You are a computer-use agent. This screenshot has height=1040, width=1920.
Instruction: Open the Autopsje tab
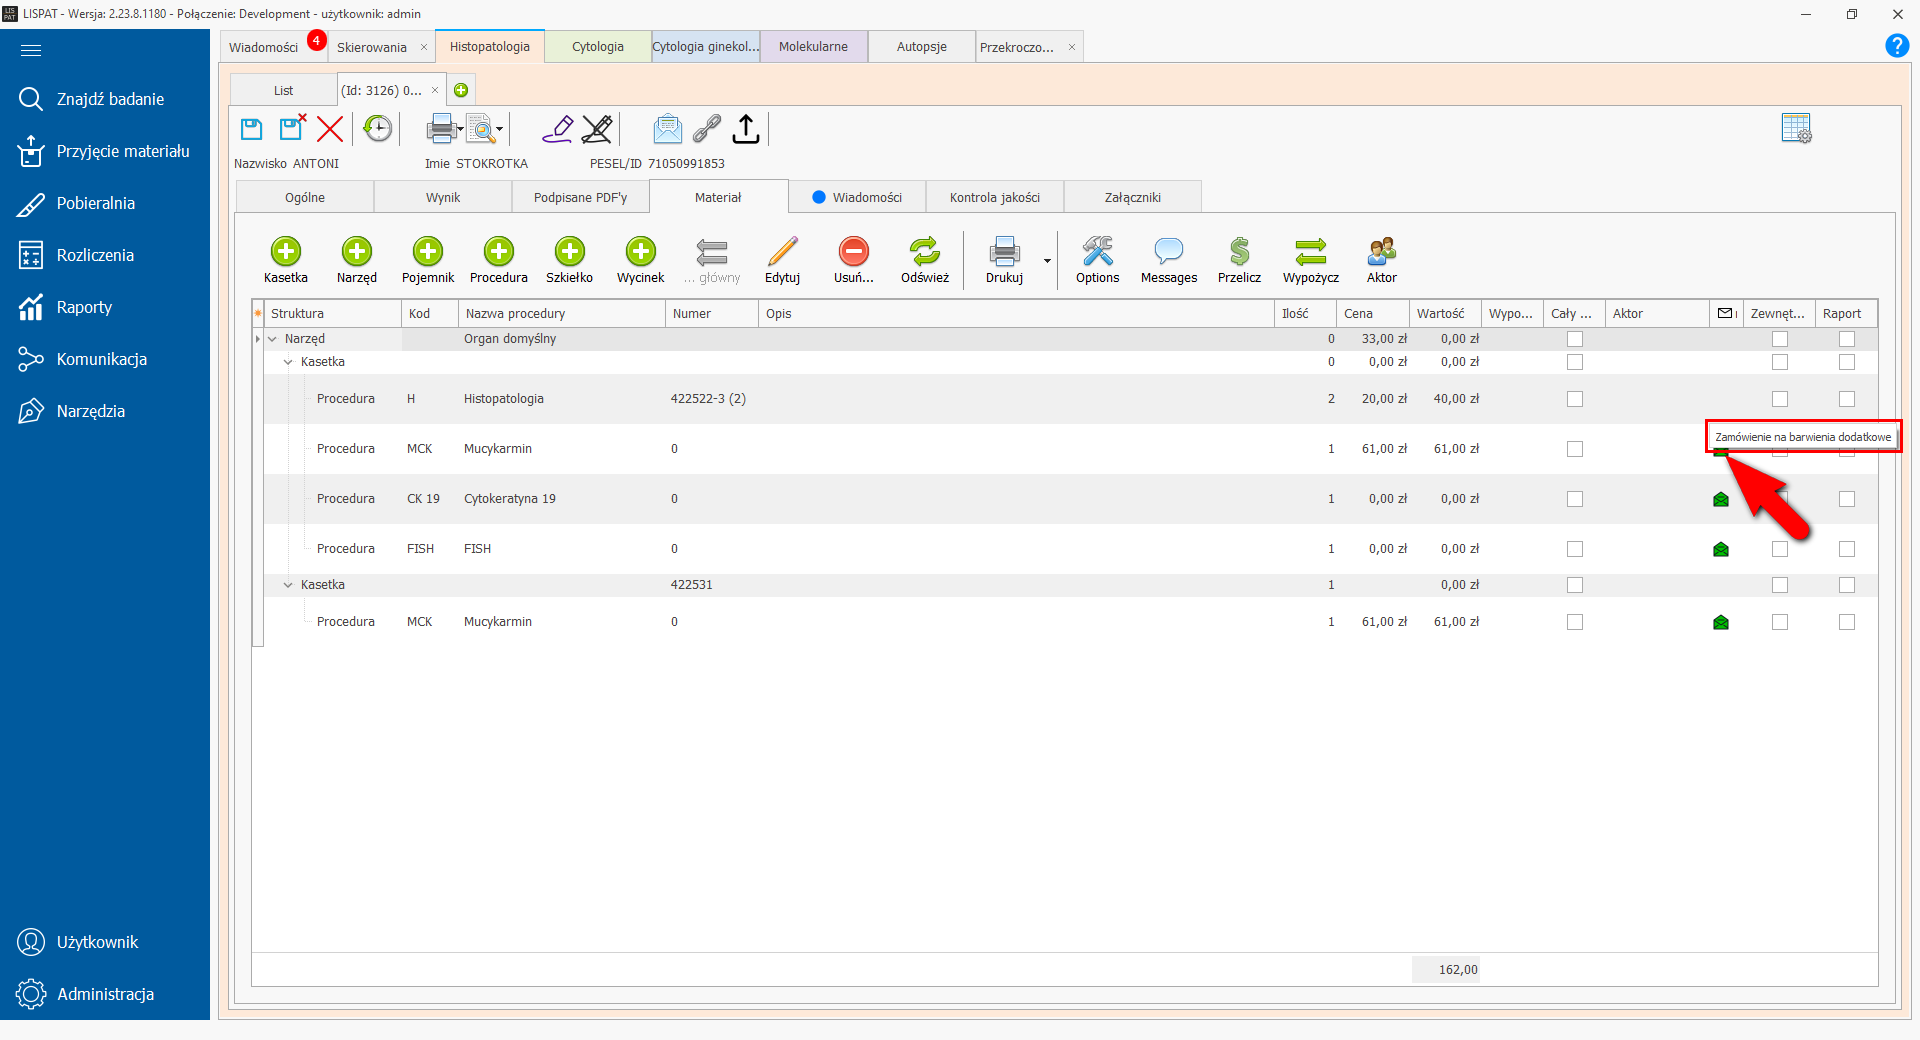pyautogui.click(x=921, y=47)
